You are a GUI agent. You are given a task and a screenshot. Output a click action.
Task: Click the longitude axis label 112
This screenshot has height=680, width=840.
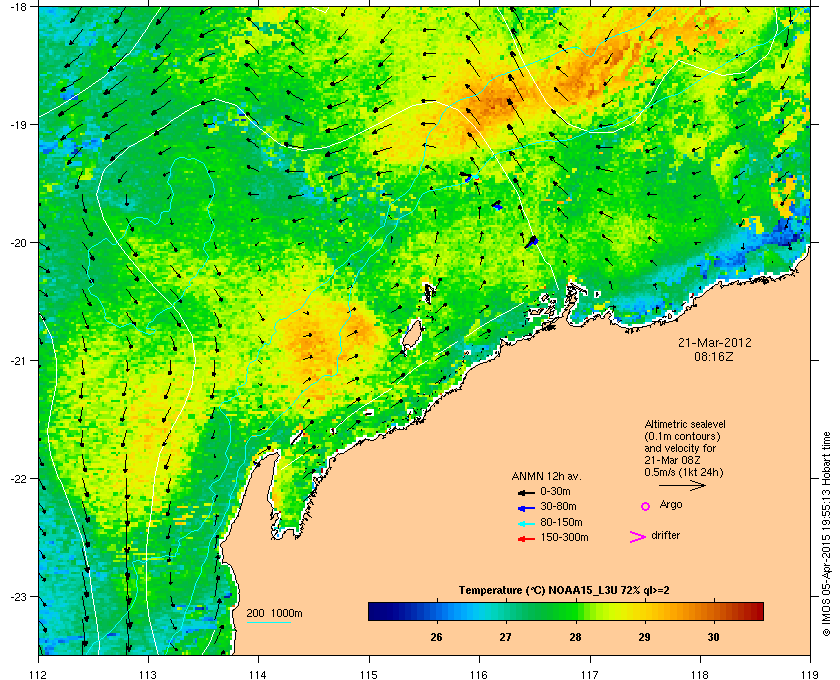coord(39,675)
